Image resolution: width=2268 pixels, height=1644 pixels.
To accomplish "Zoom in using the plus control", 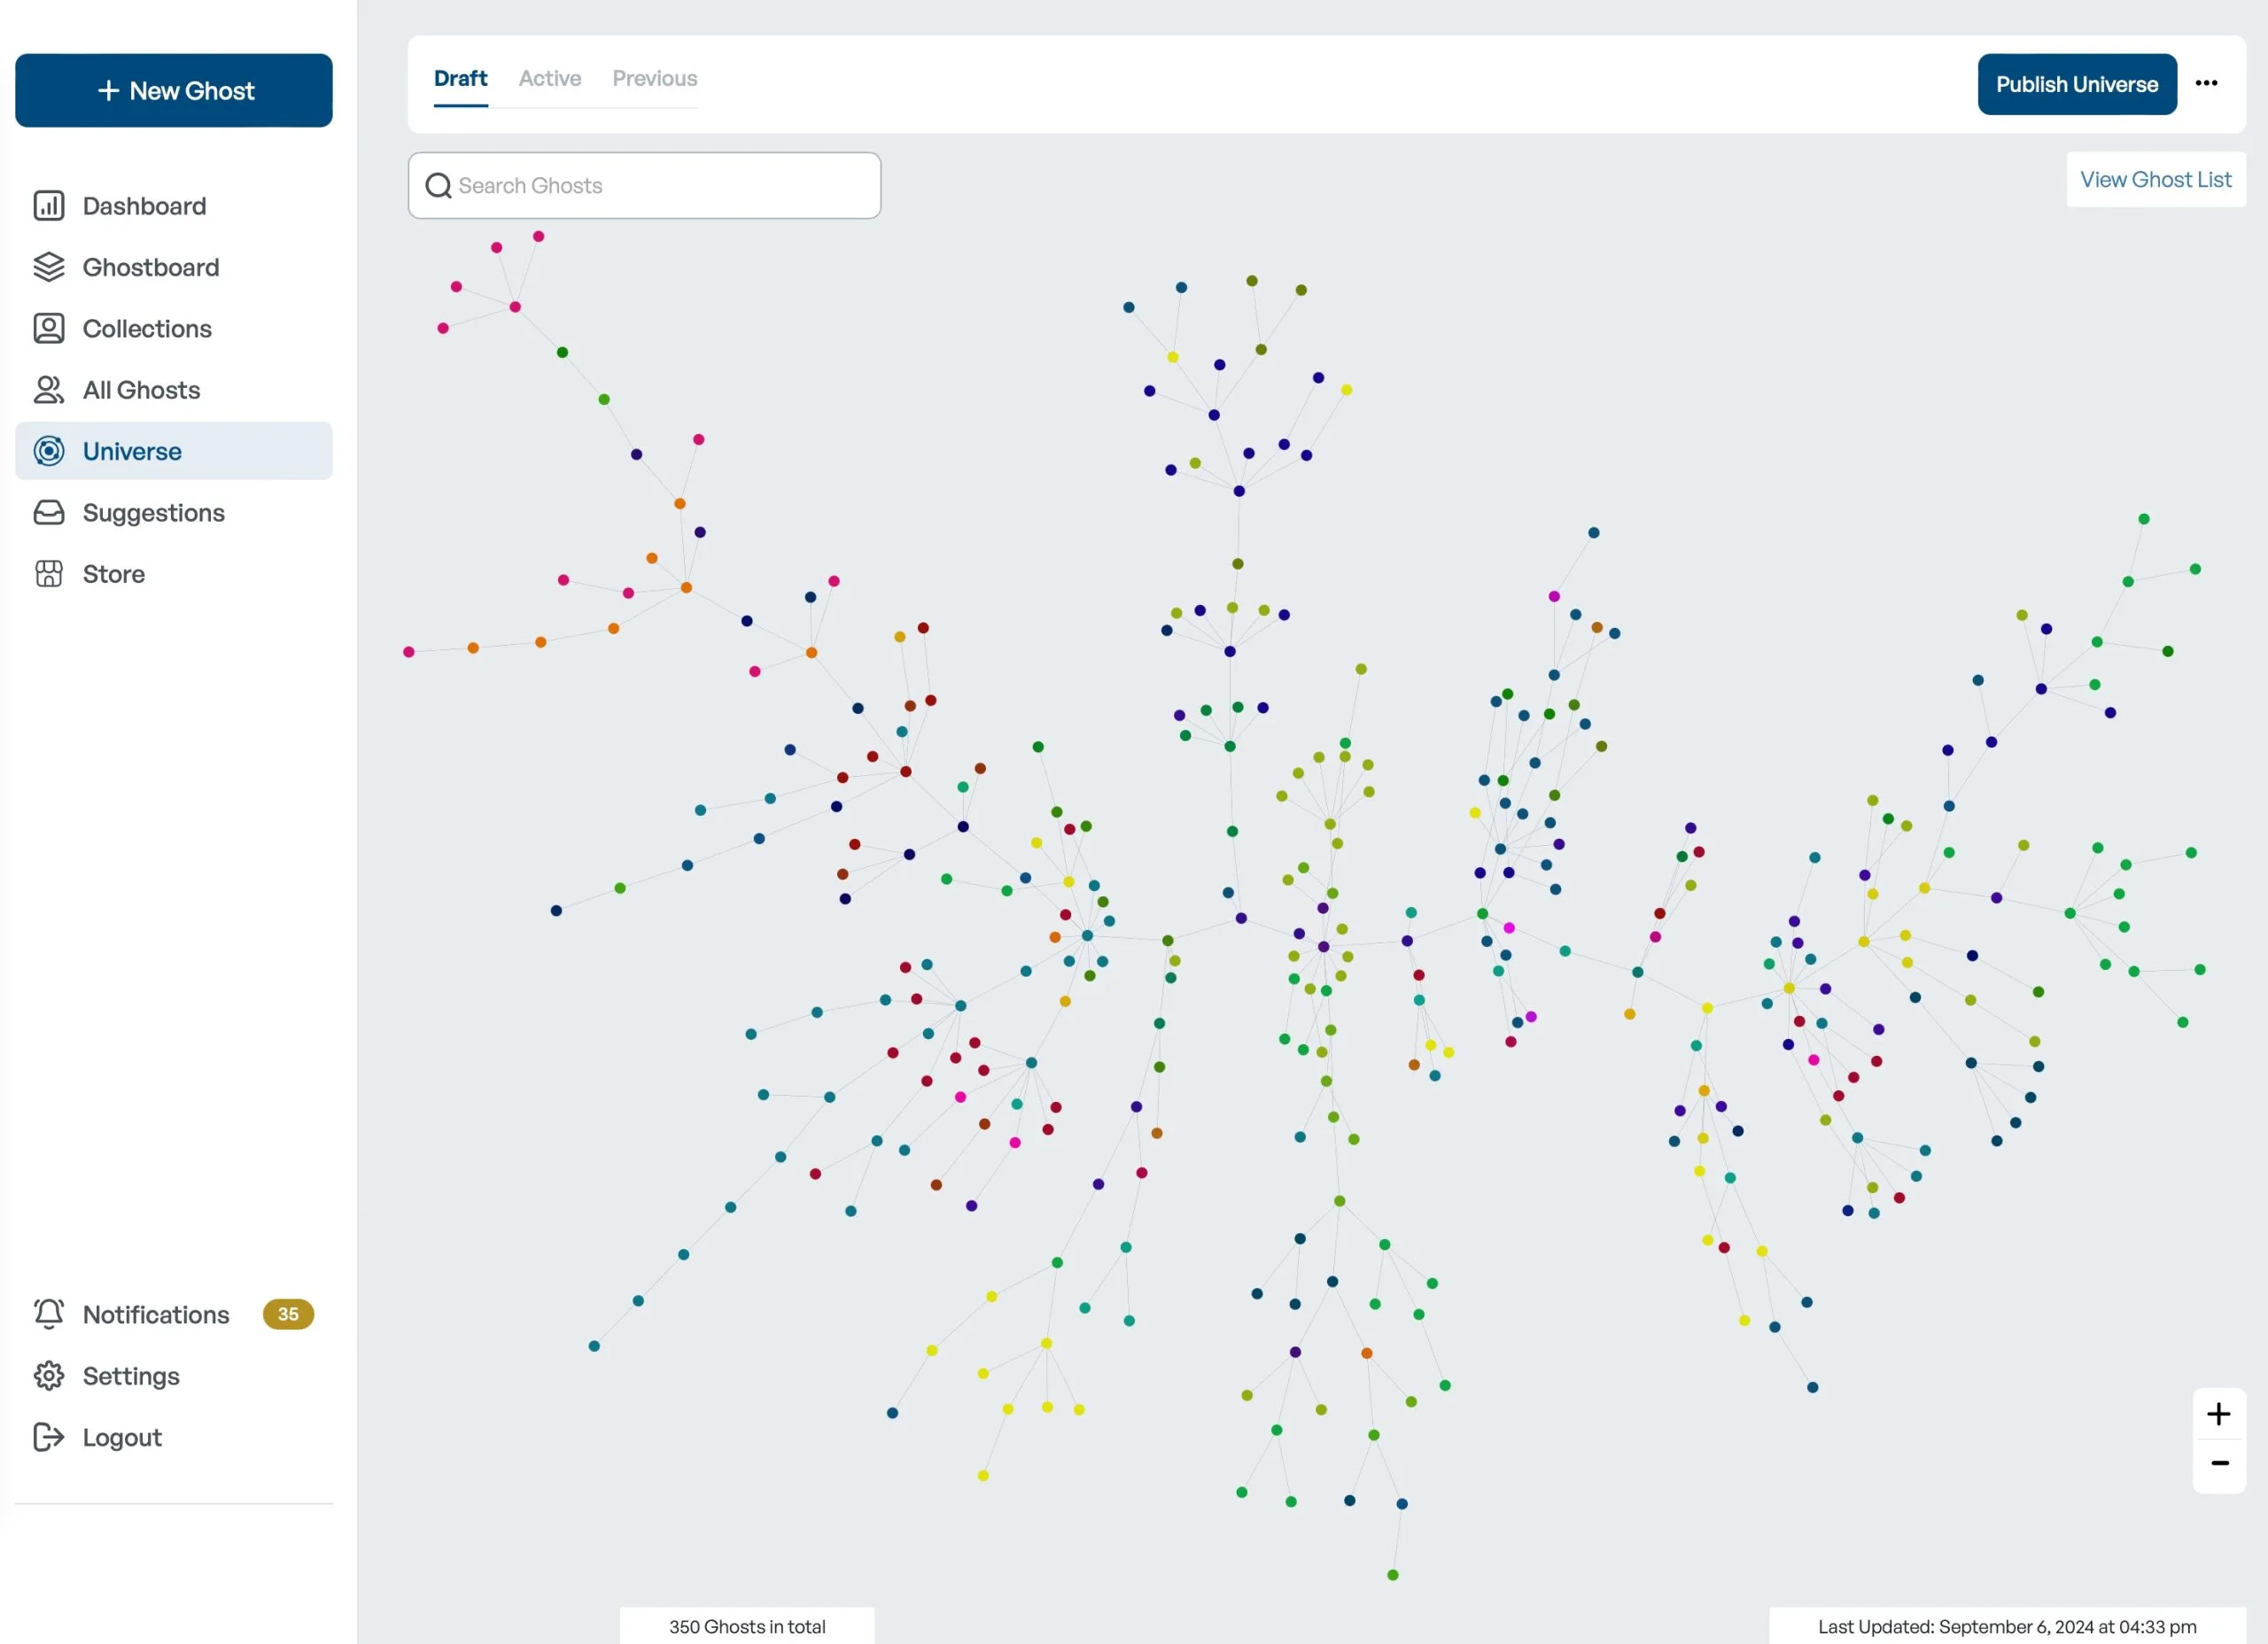I will (x=2219, y=1413).
